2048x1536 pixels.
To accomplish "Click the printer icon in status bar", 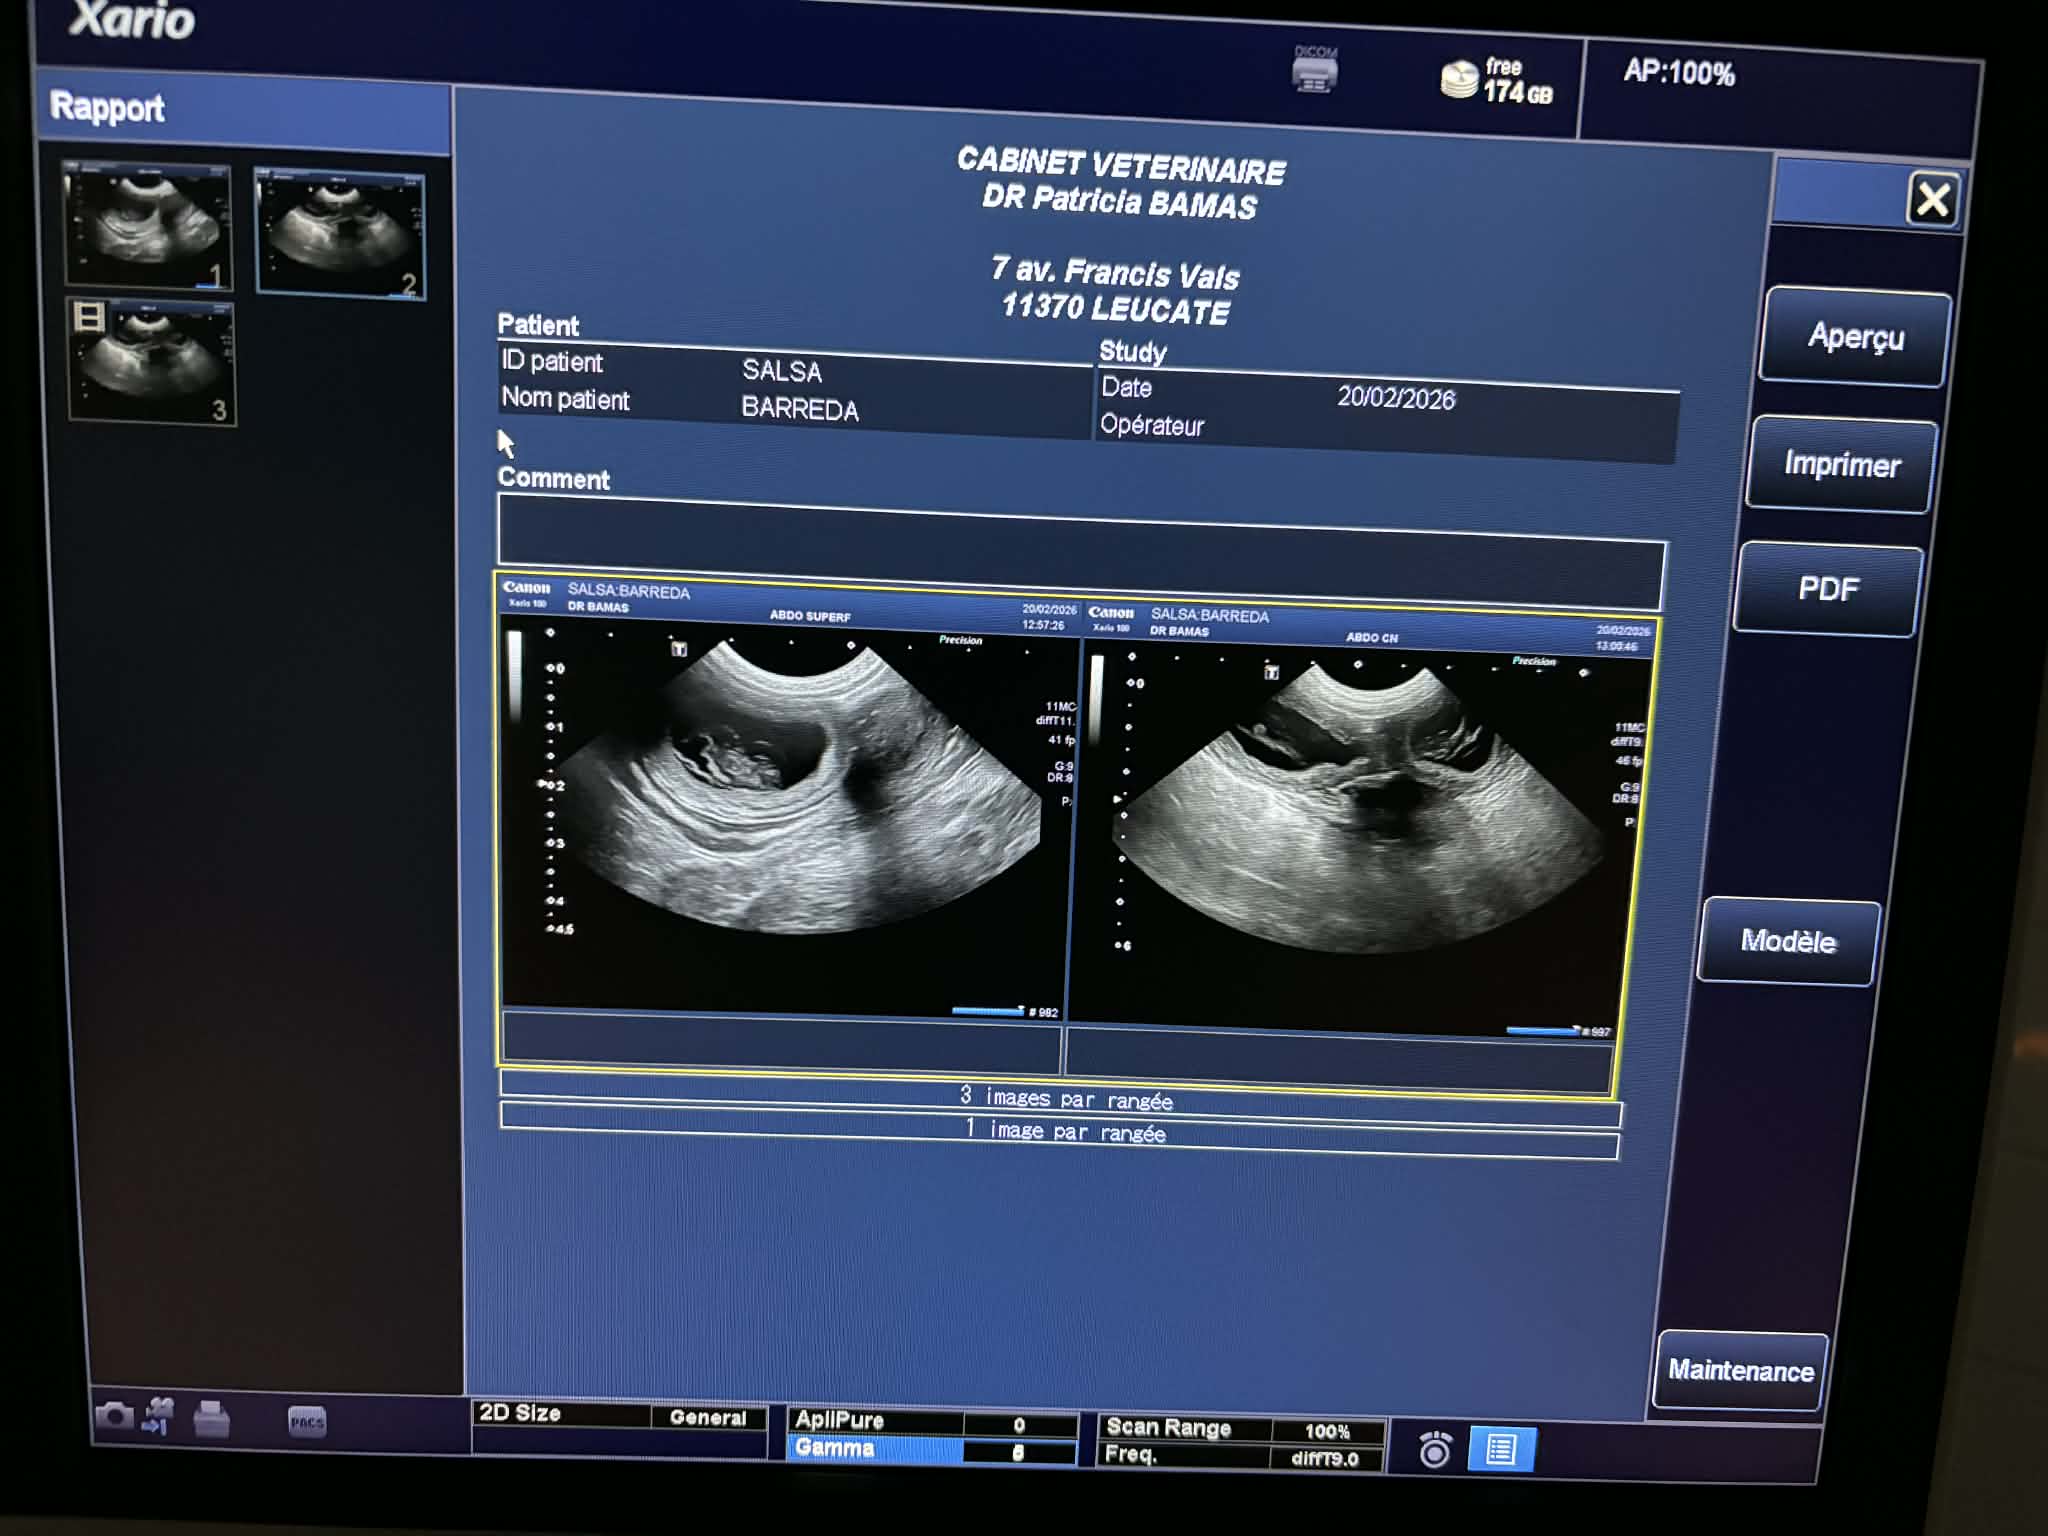I will click(211, 1419).
